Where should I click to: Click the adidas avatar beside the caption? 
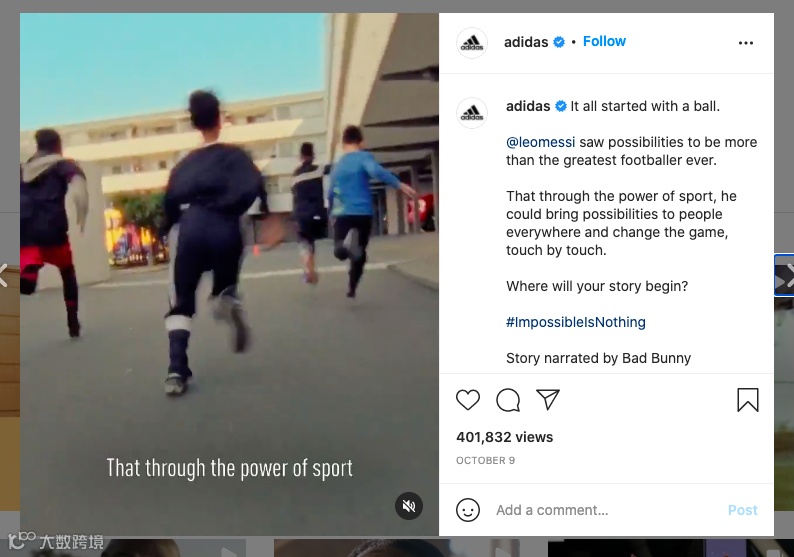point(472,113)
